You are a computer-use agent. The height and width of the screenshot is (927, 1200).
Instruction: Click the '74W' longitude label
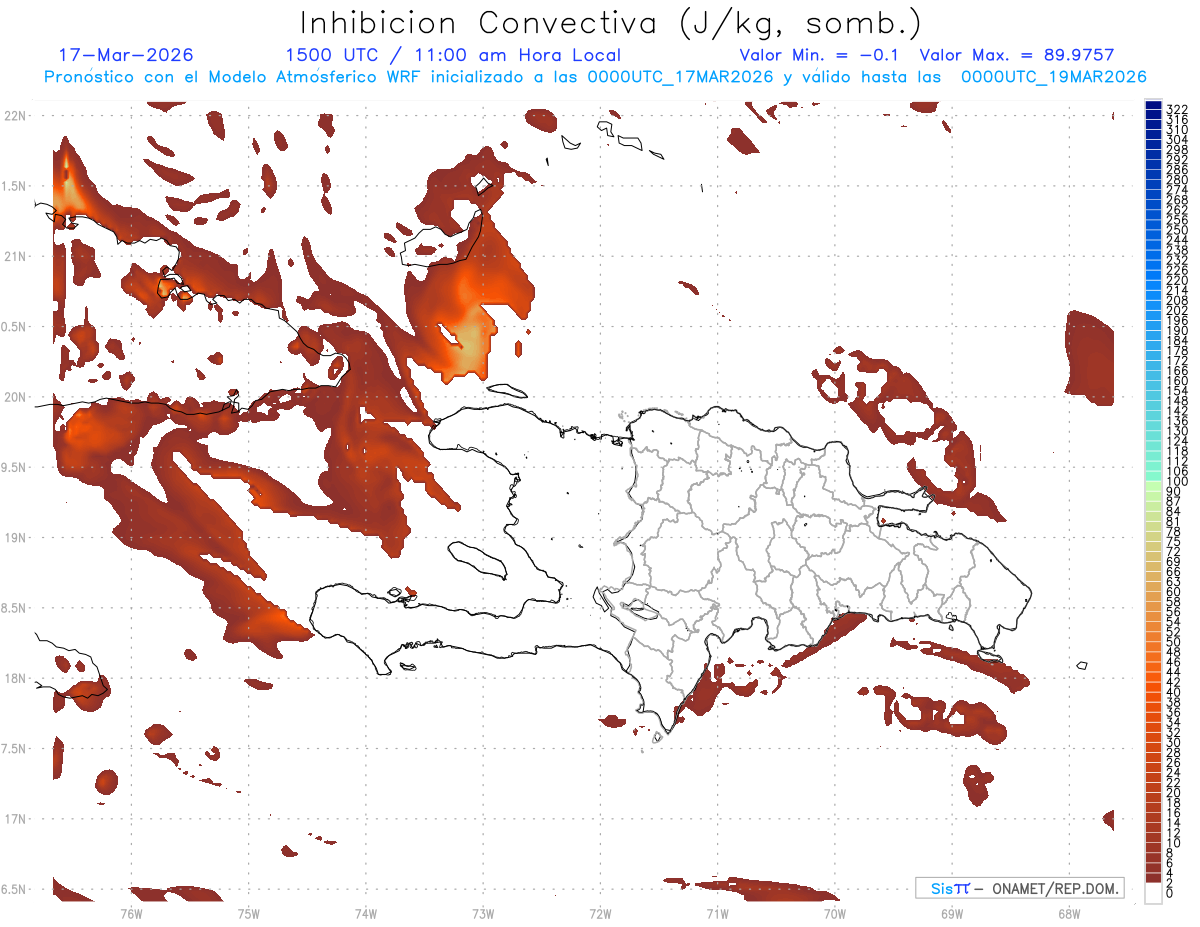pyautogui.click(x=365, y=913)
